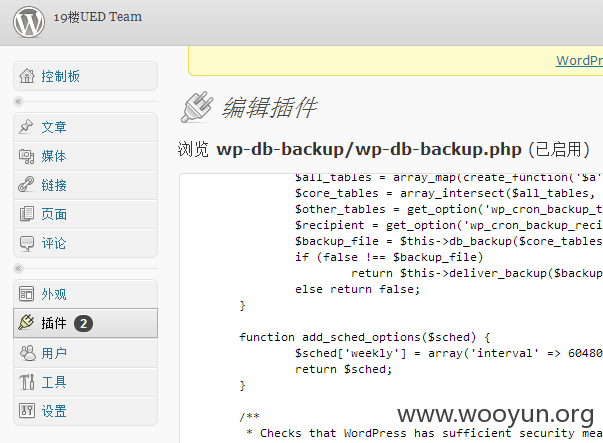Open the 链接 links menu
Image resolution: width=603 pixels, height=443 pixels.
[x=85, y=185]
